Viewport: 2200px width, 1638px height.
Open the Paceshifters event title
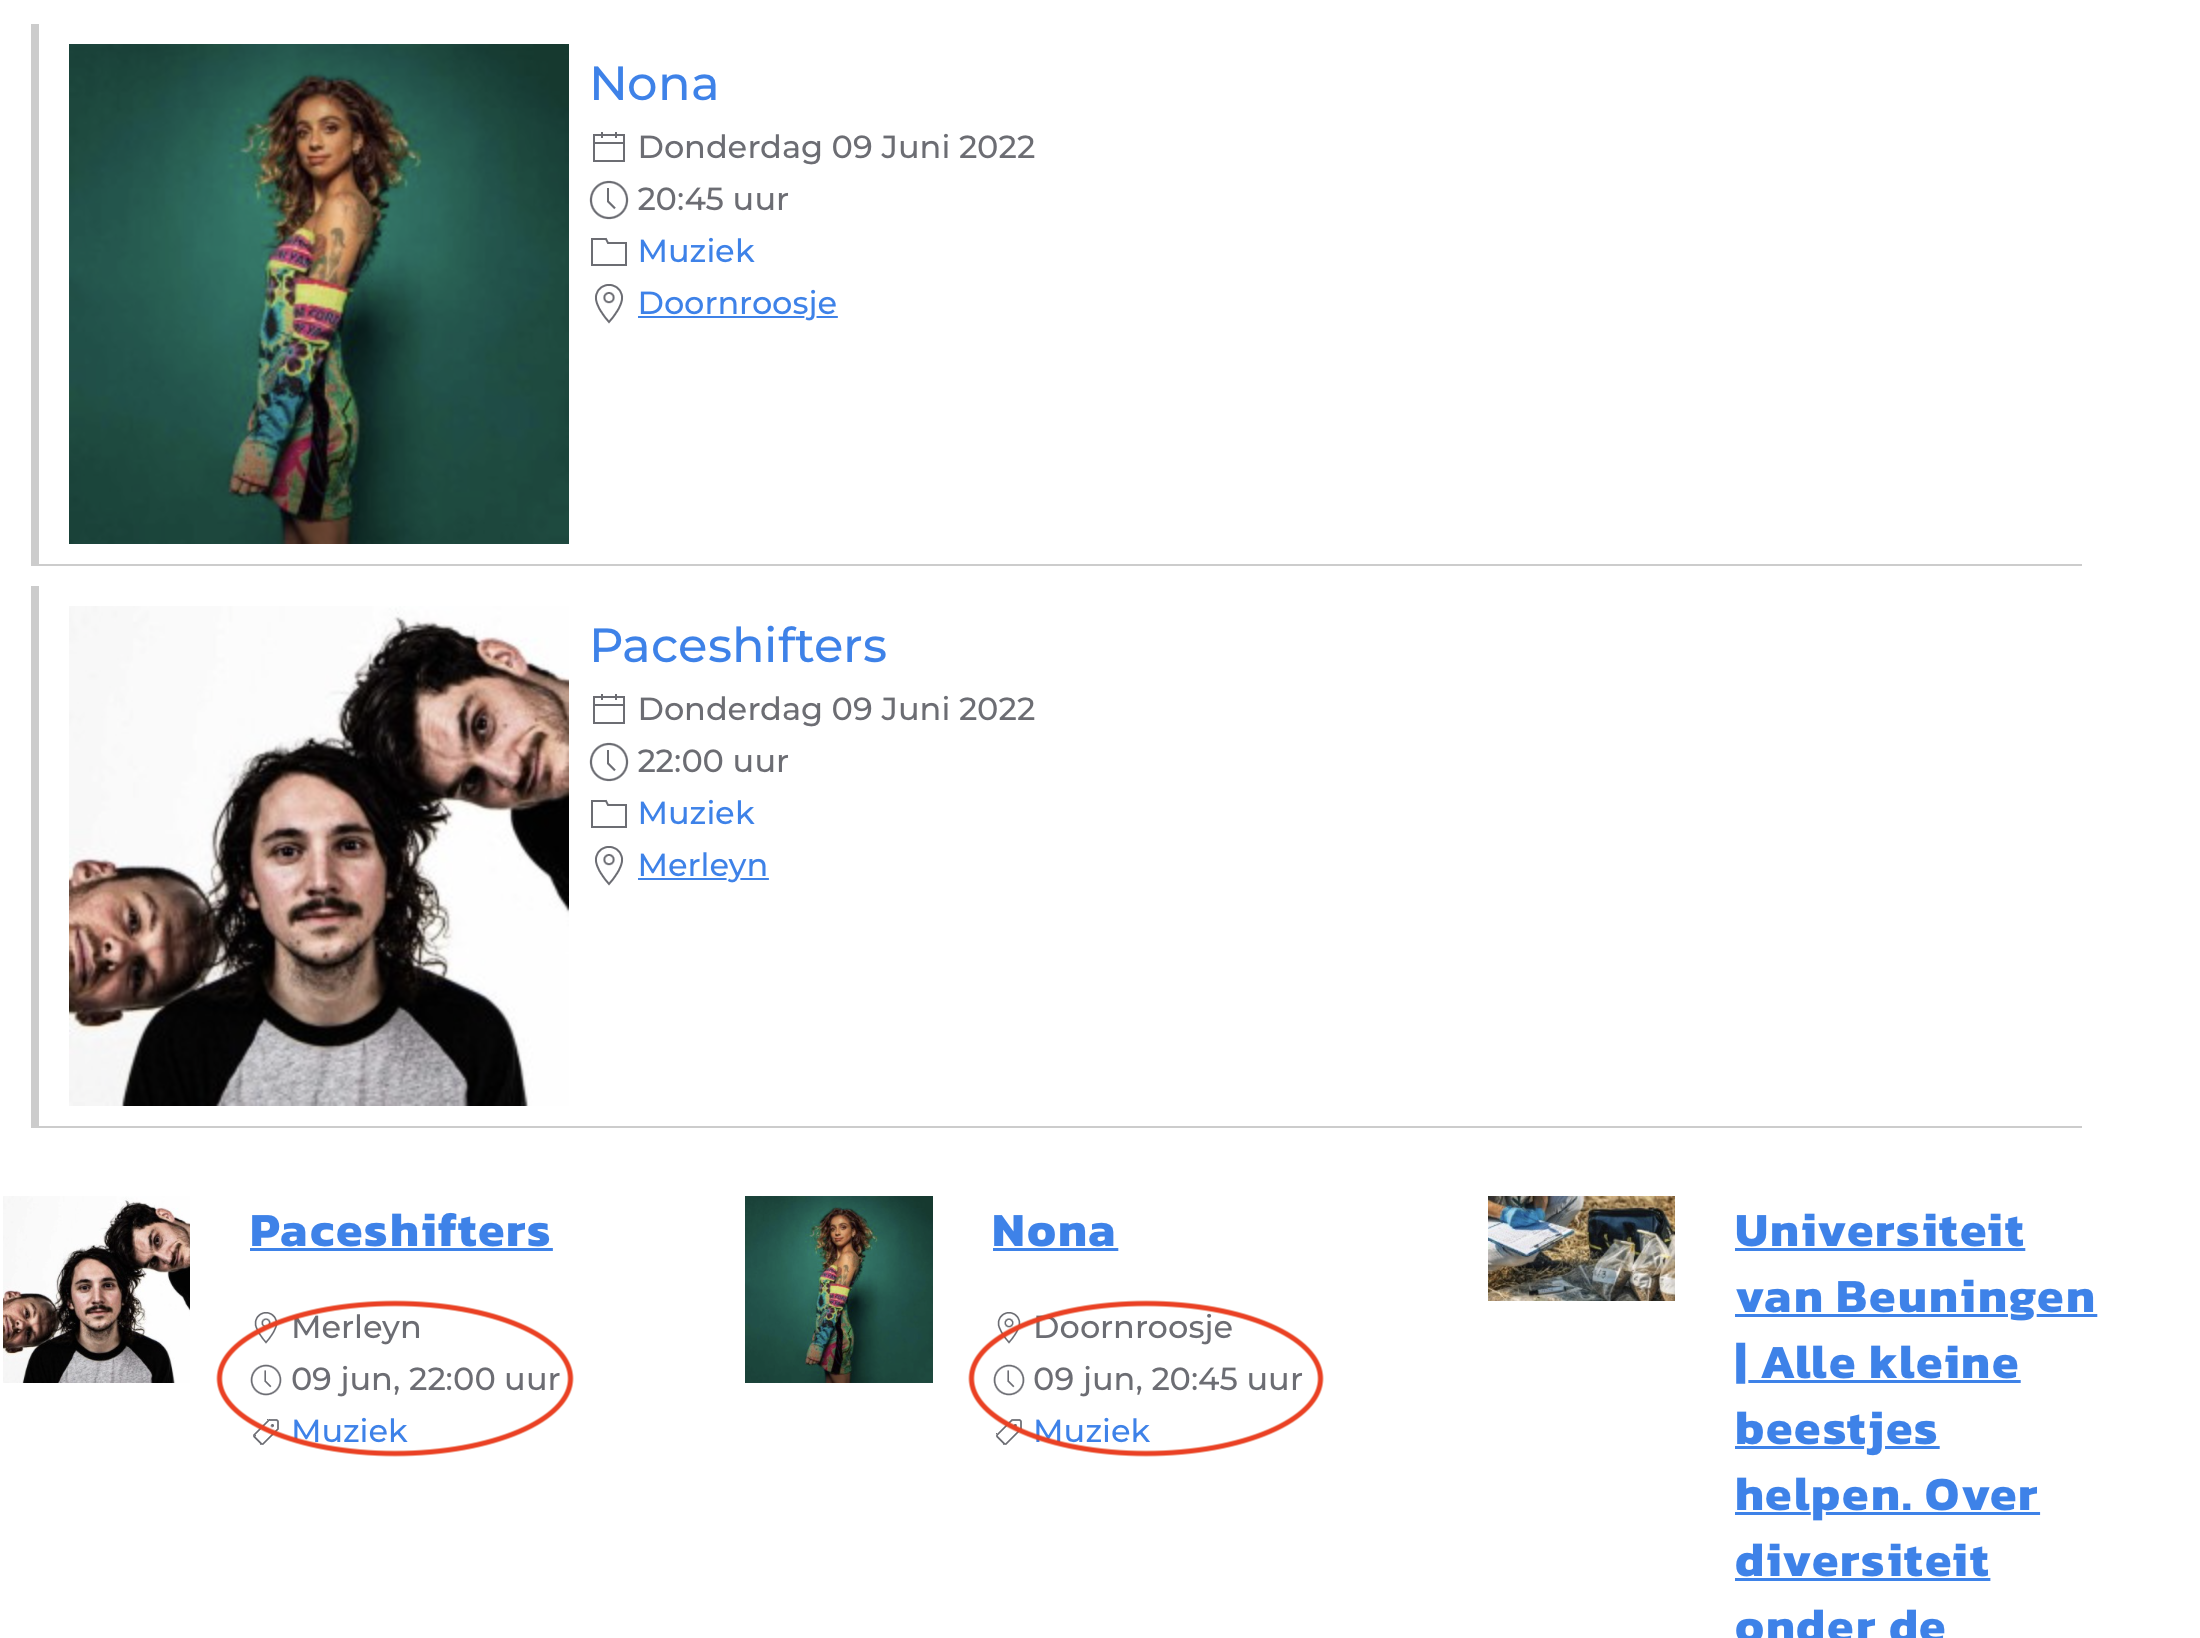738,646
